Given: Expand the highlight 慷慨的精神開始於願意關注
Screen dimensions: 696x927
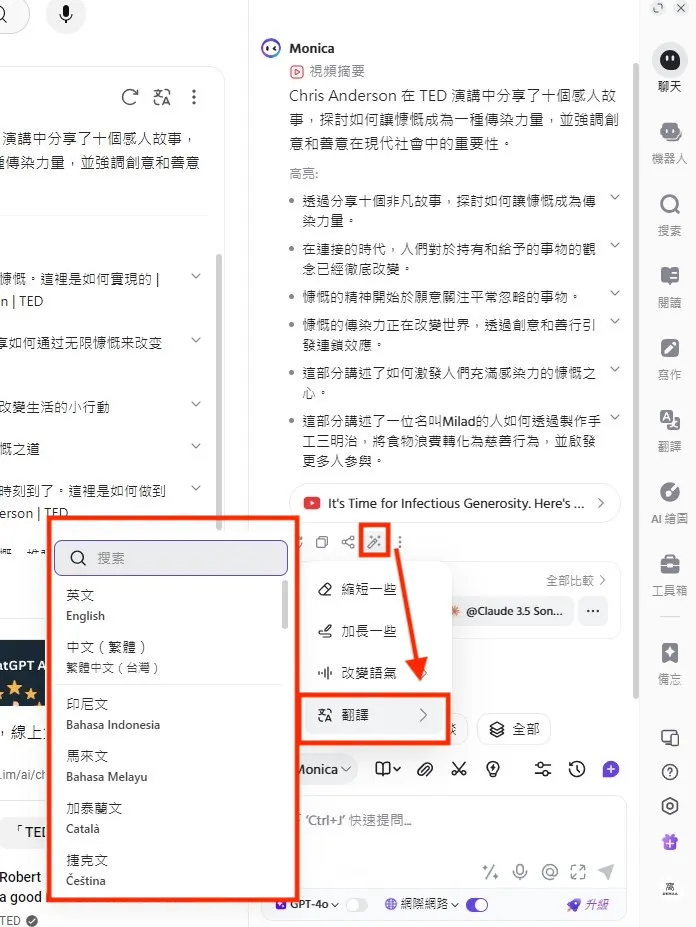Looking at the screenshot, I should point(615,293).
